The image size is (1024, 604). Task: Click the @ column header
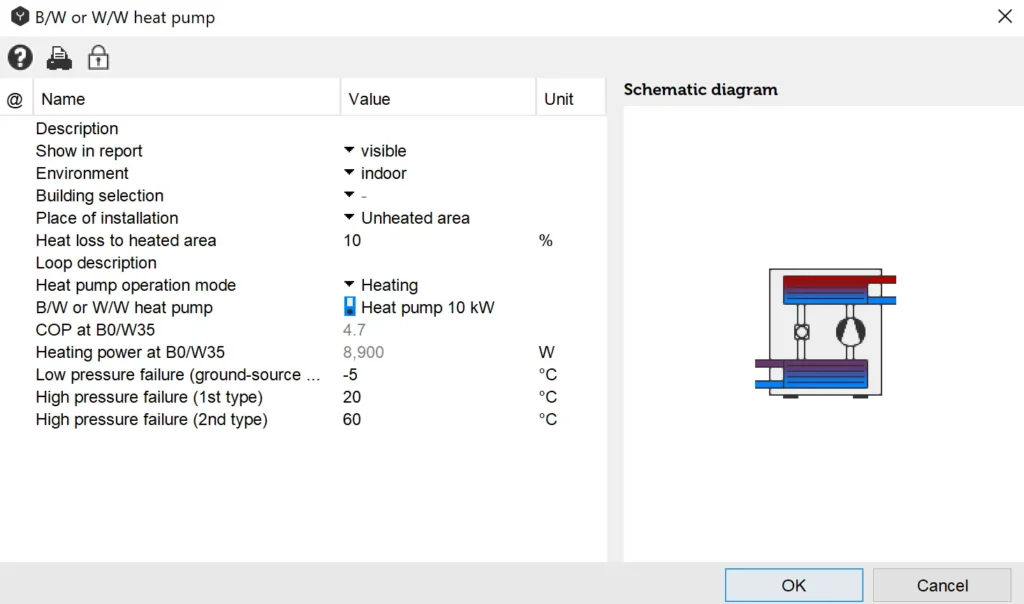click(15, 99)
